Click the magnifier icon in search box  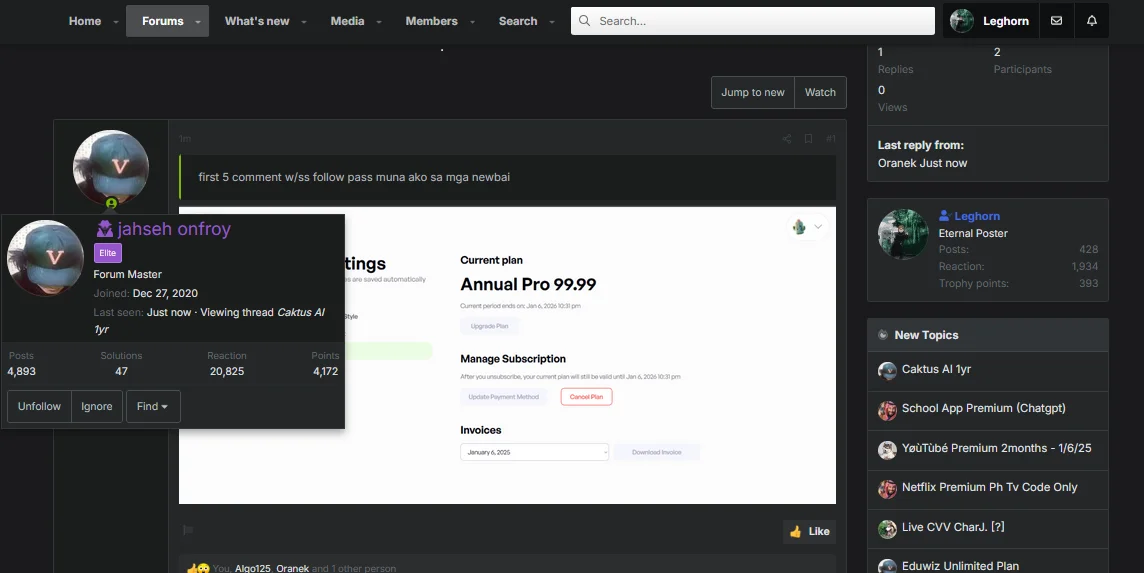click(x=584, y=20)
